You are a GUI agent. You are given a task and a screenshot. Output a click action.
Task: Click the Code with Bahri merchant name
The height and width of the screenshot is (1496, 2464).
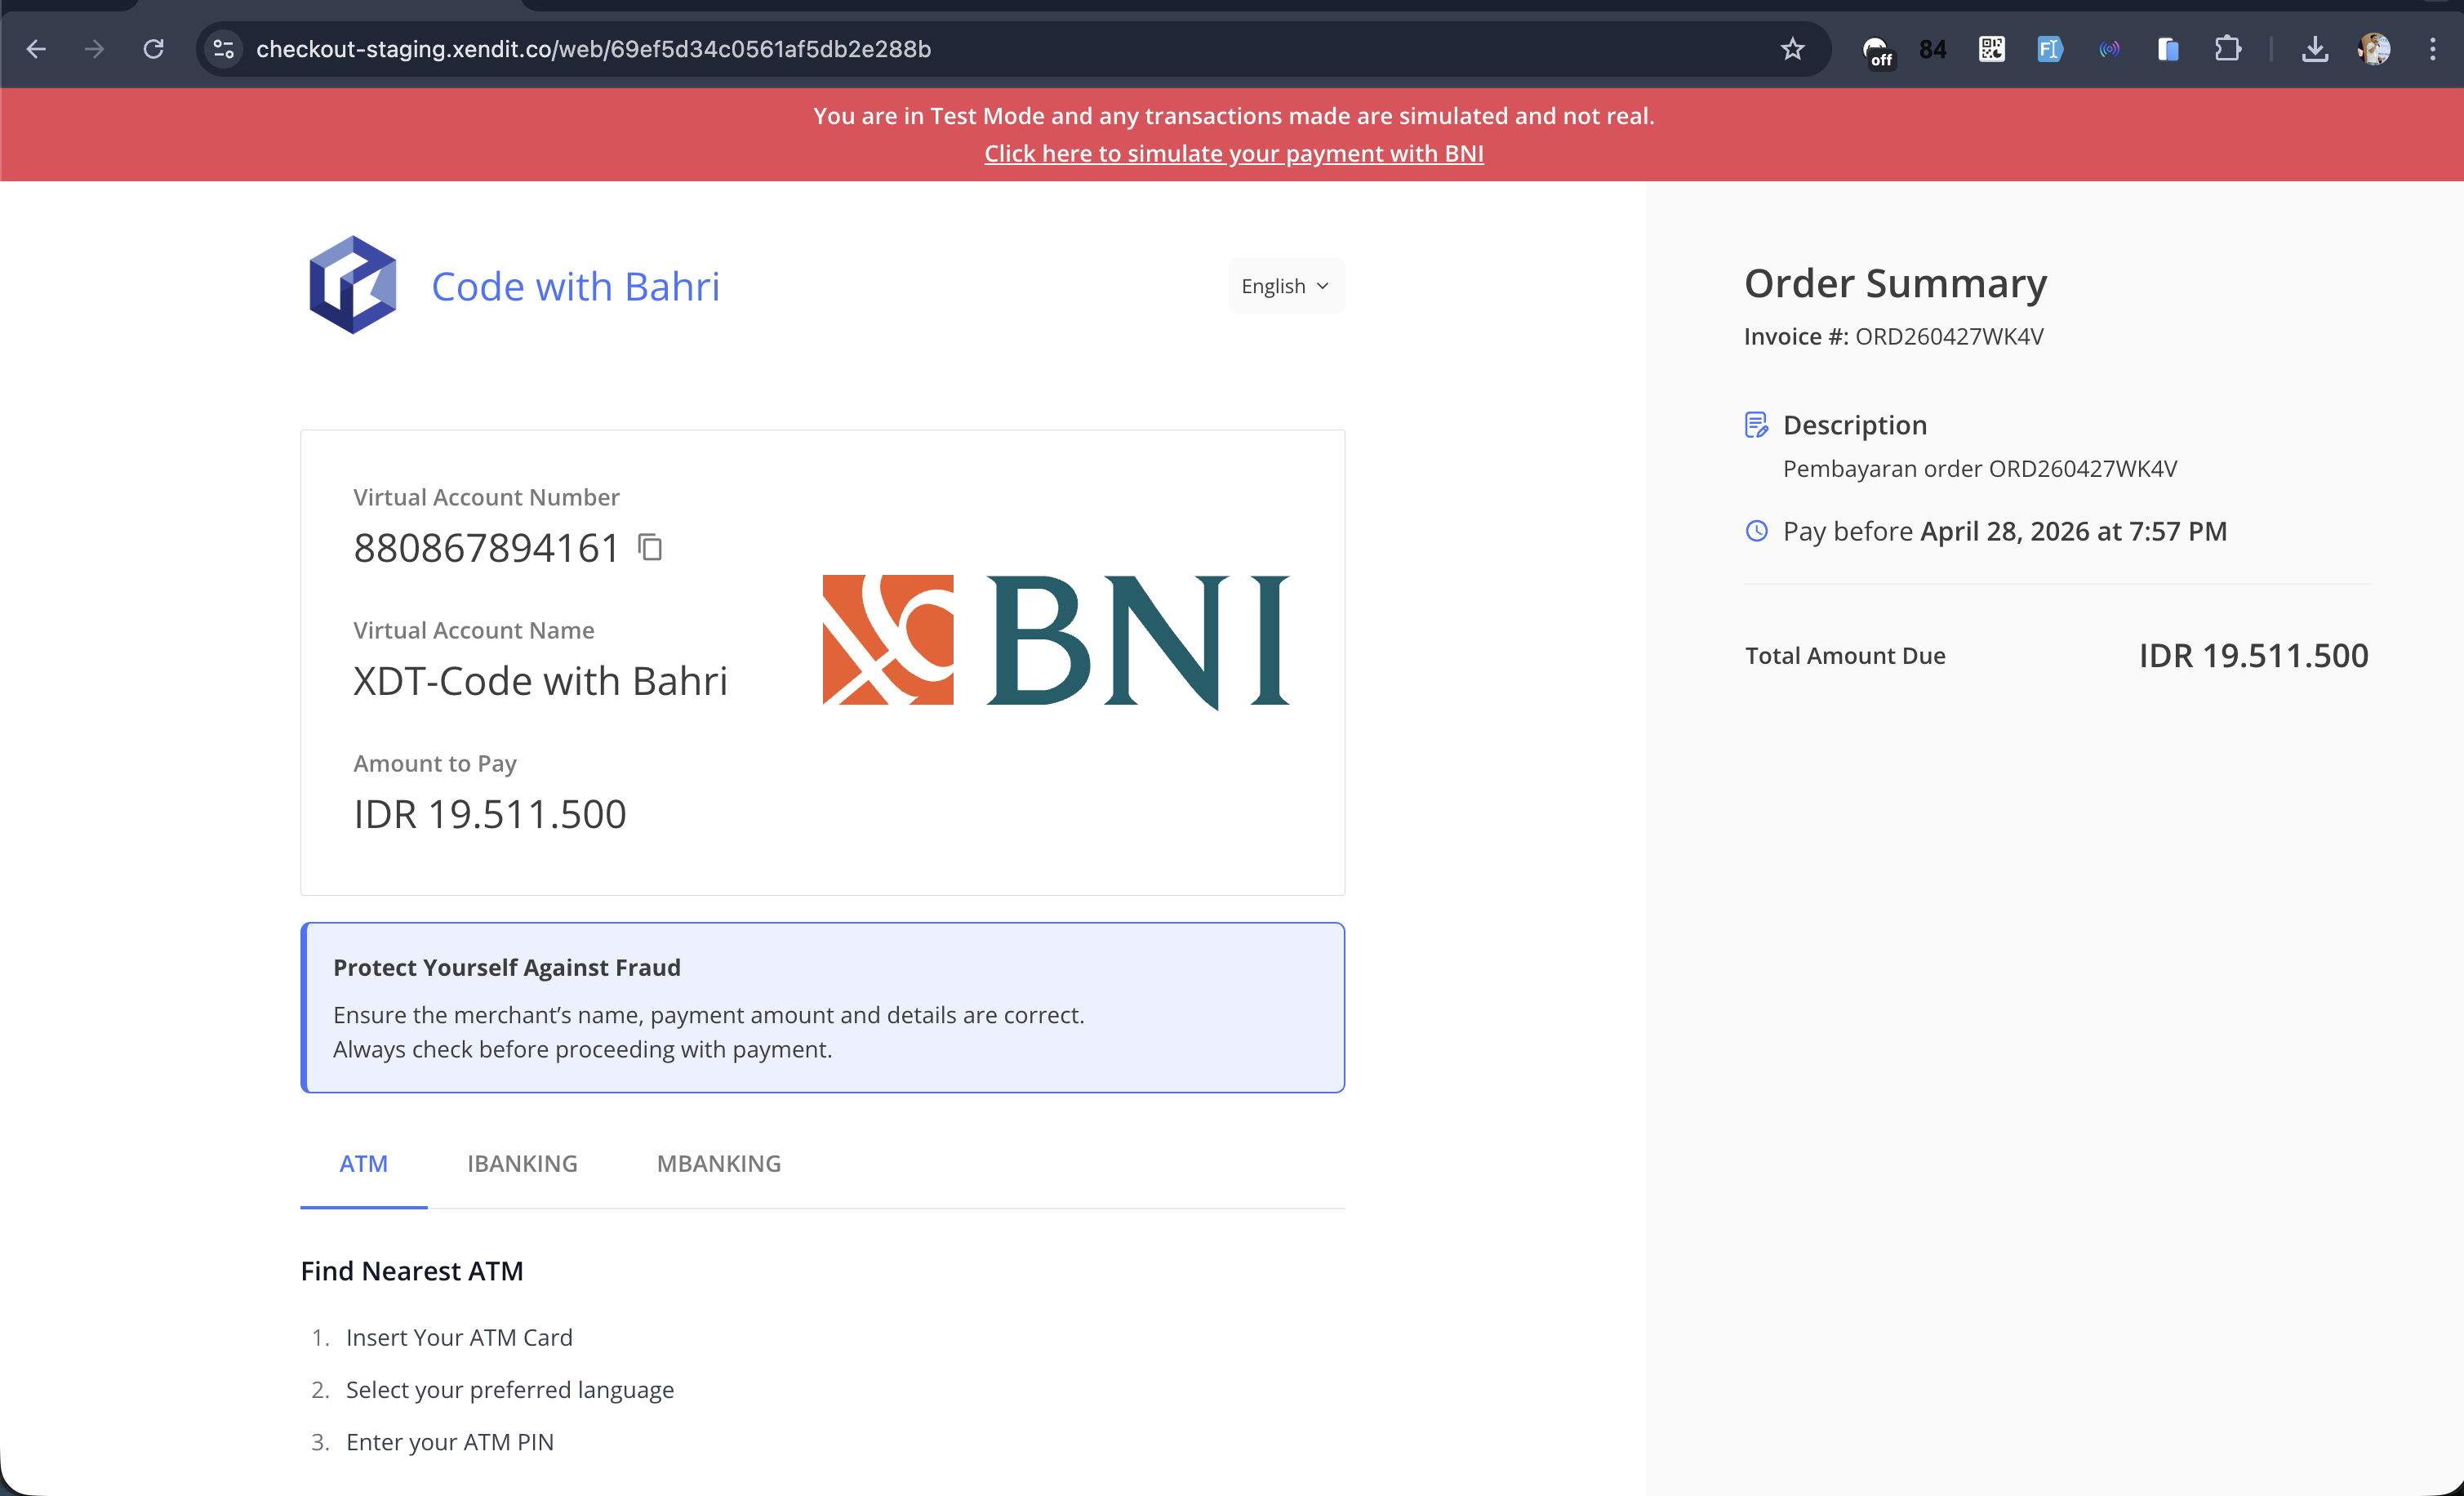(575, 286)
